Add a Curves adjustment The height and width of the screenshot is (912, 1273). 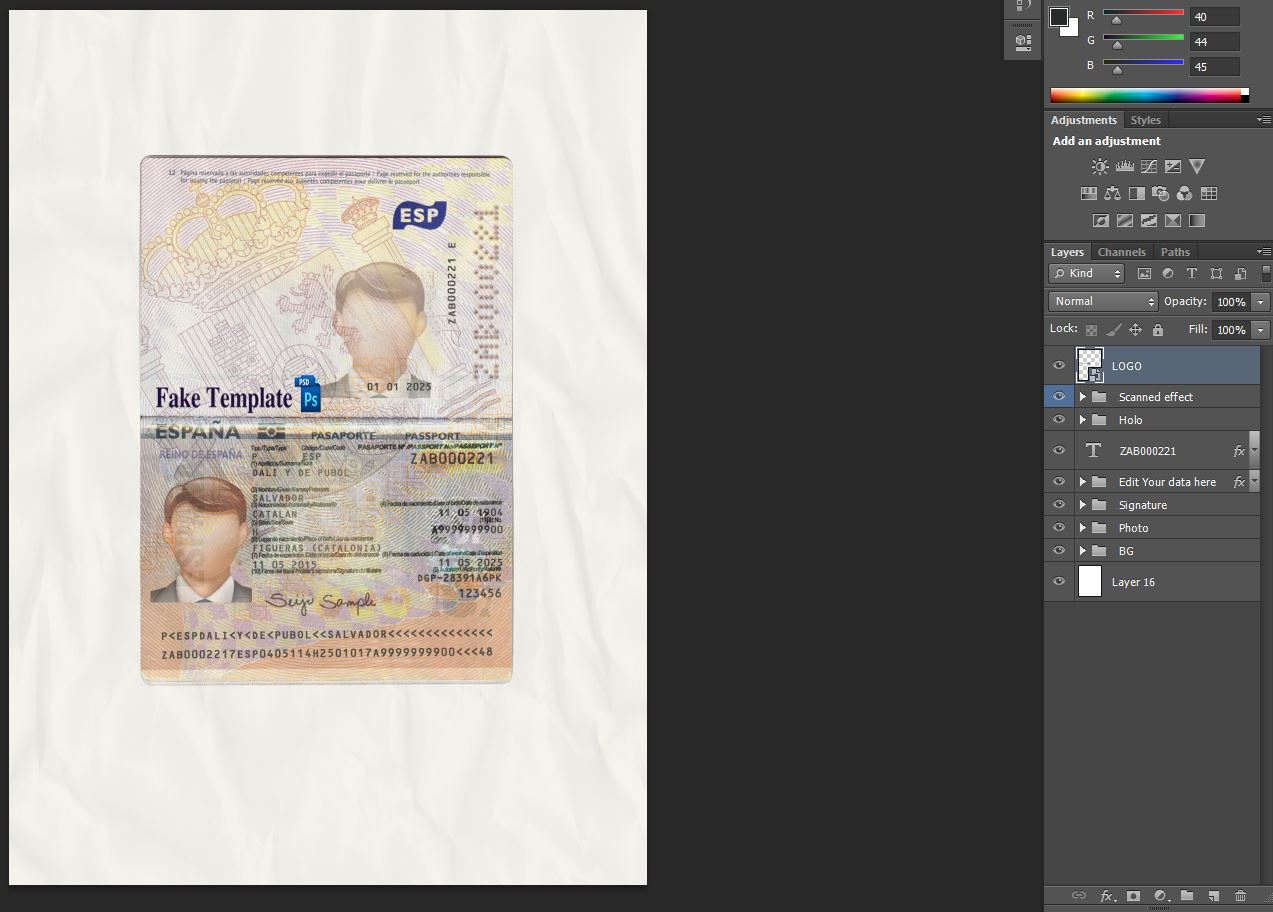(x=1148, y=166)
